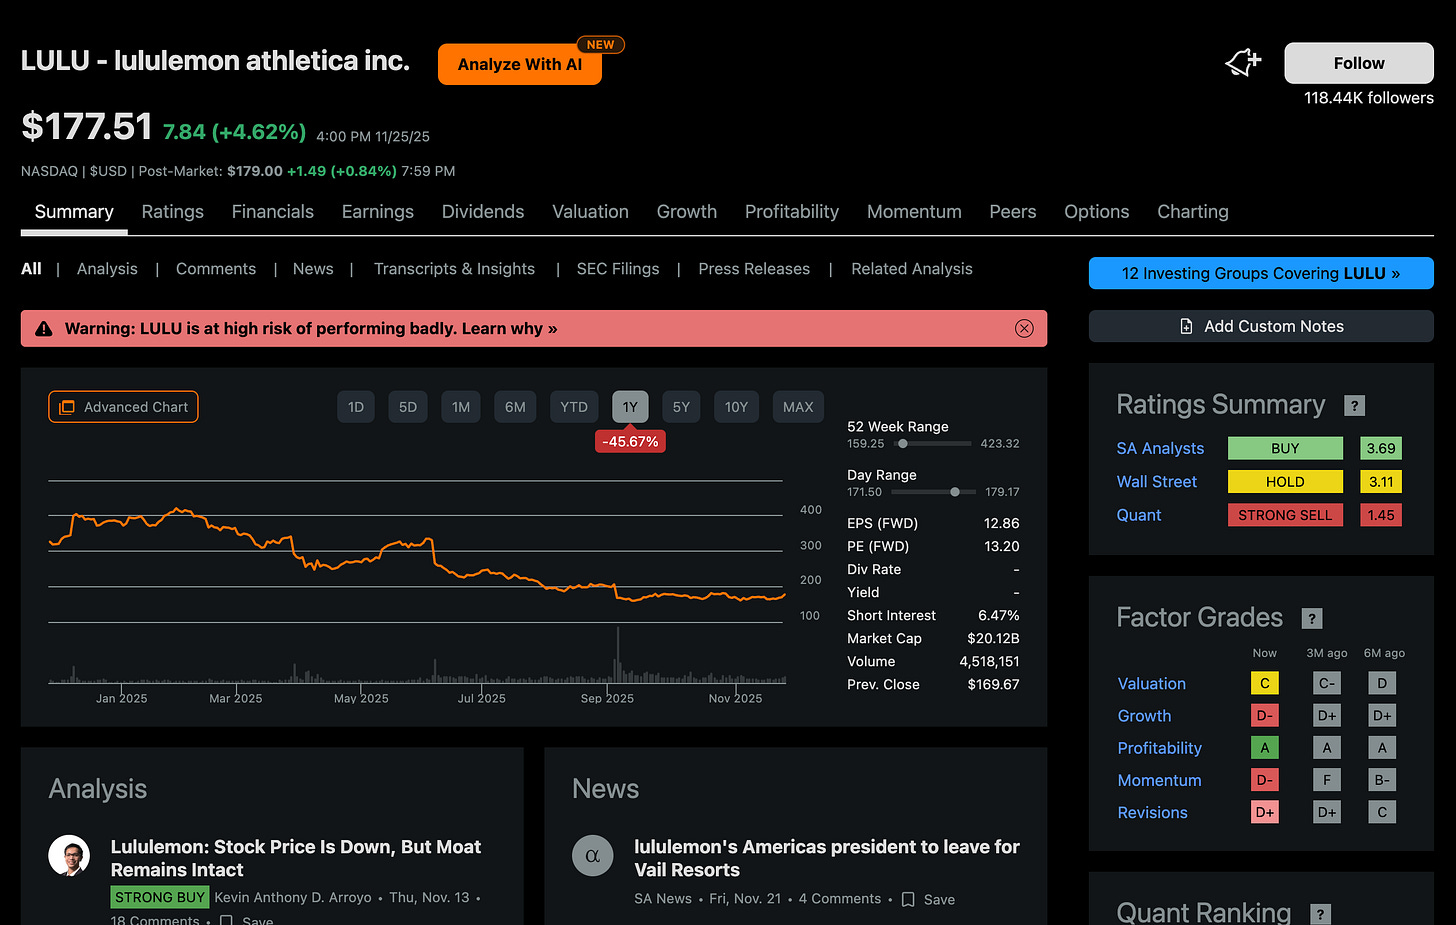Screen dimensions: 1456x925
Task: Switch to the Earnings tab
Action: click(x=378, y=212)
